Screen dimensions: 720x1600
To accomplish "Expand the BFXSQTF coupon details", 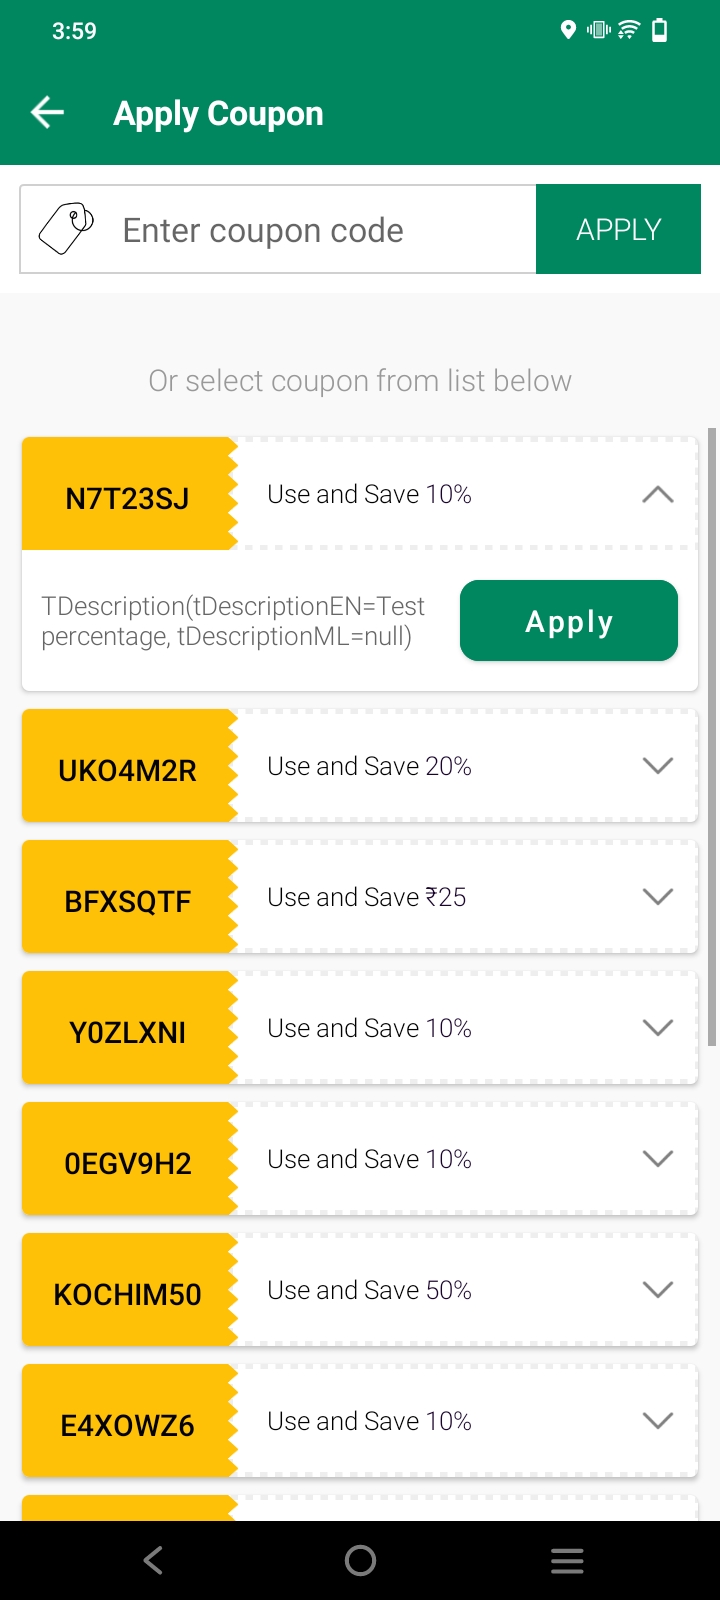I will [x=657, y=897].
